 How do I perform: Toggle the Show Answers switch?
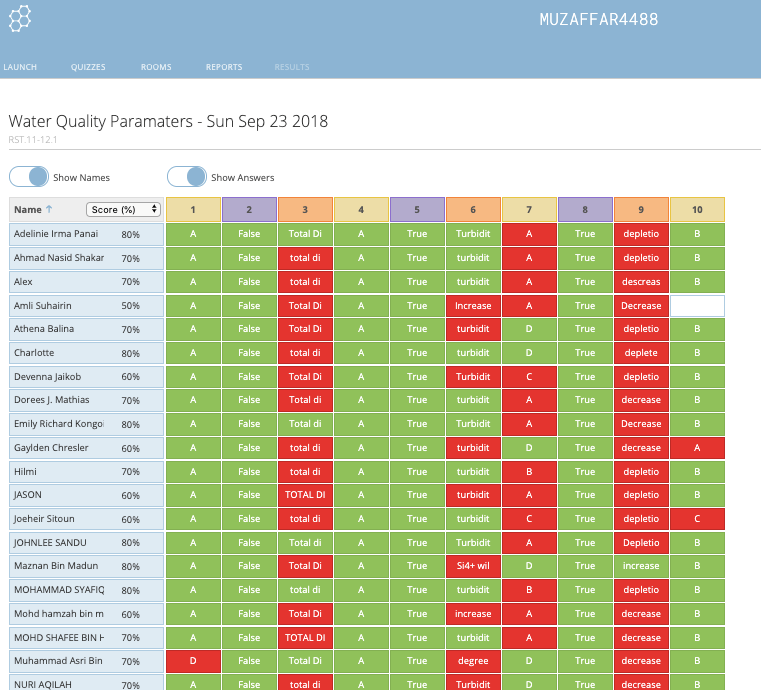coord(187,177)
